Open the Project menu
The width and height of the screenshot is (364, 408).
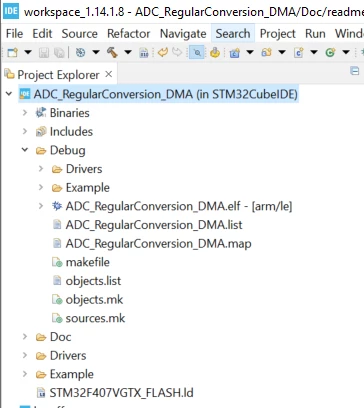(x=278, y=34)
